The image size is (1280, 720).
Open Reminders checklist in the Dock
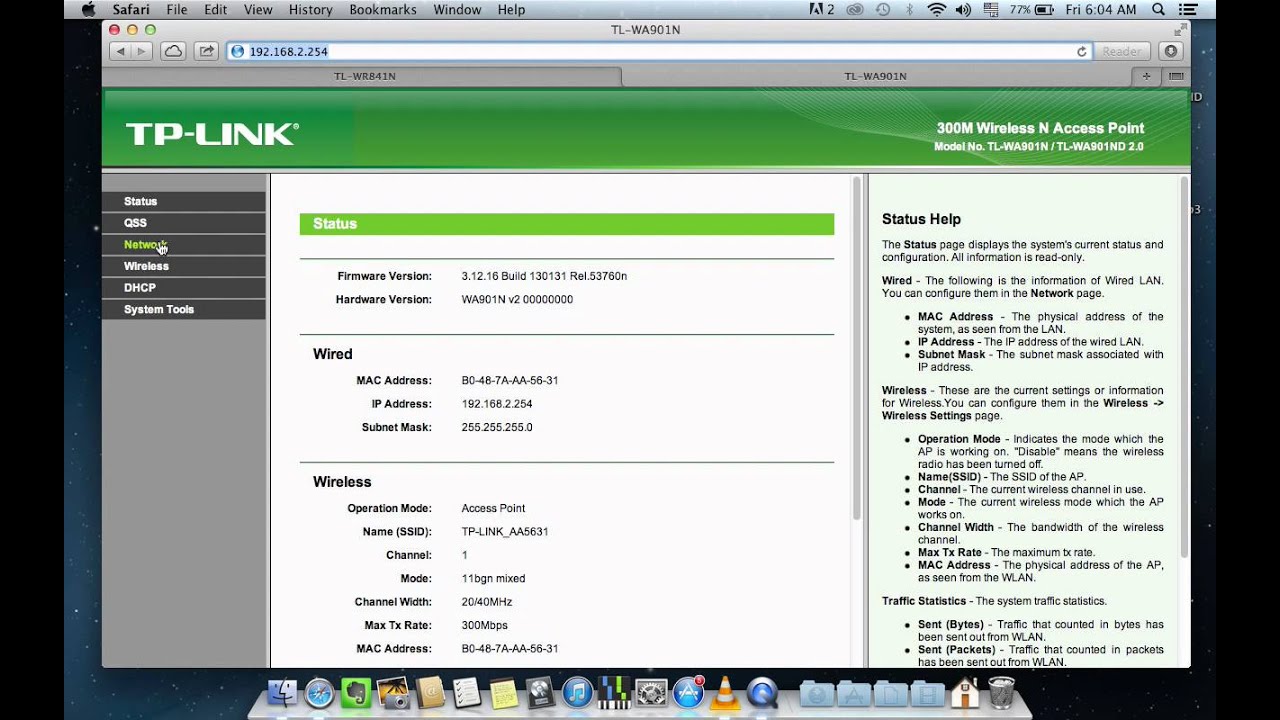466,692
